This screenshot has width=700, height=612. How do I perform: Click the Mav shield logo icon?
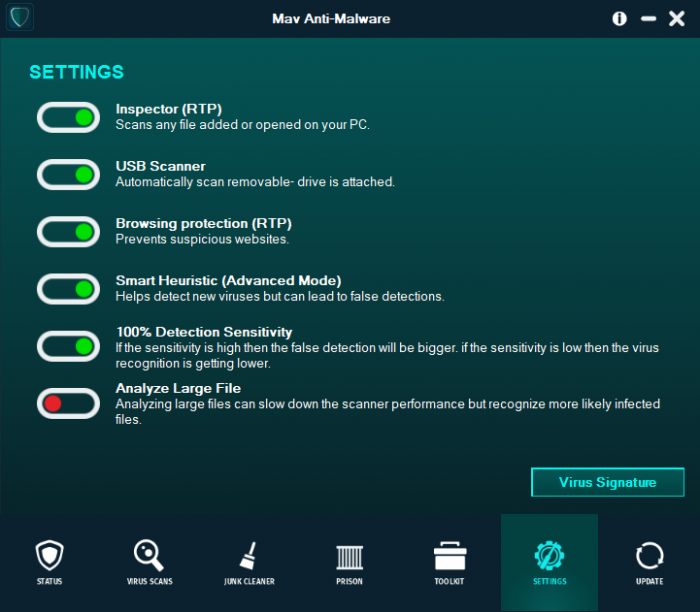[x=20, y=17]
